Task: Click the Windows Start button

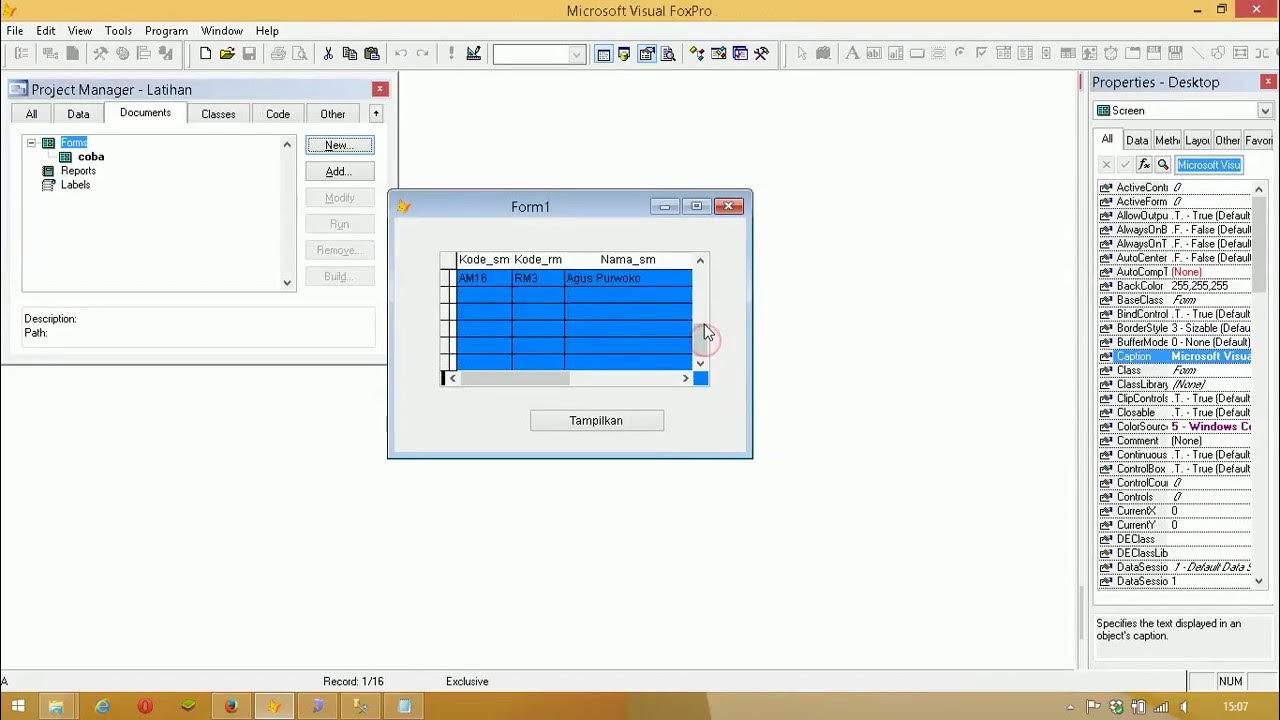Action: [17, 707]
